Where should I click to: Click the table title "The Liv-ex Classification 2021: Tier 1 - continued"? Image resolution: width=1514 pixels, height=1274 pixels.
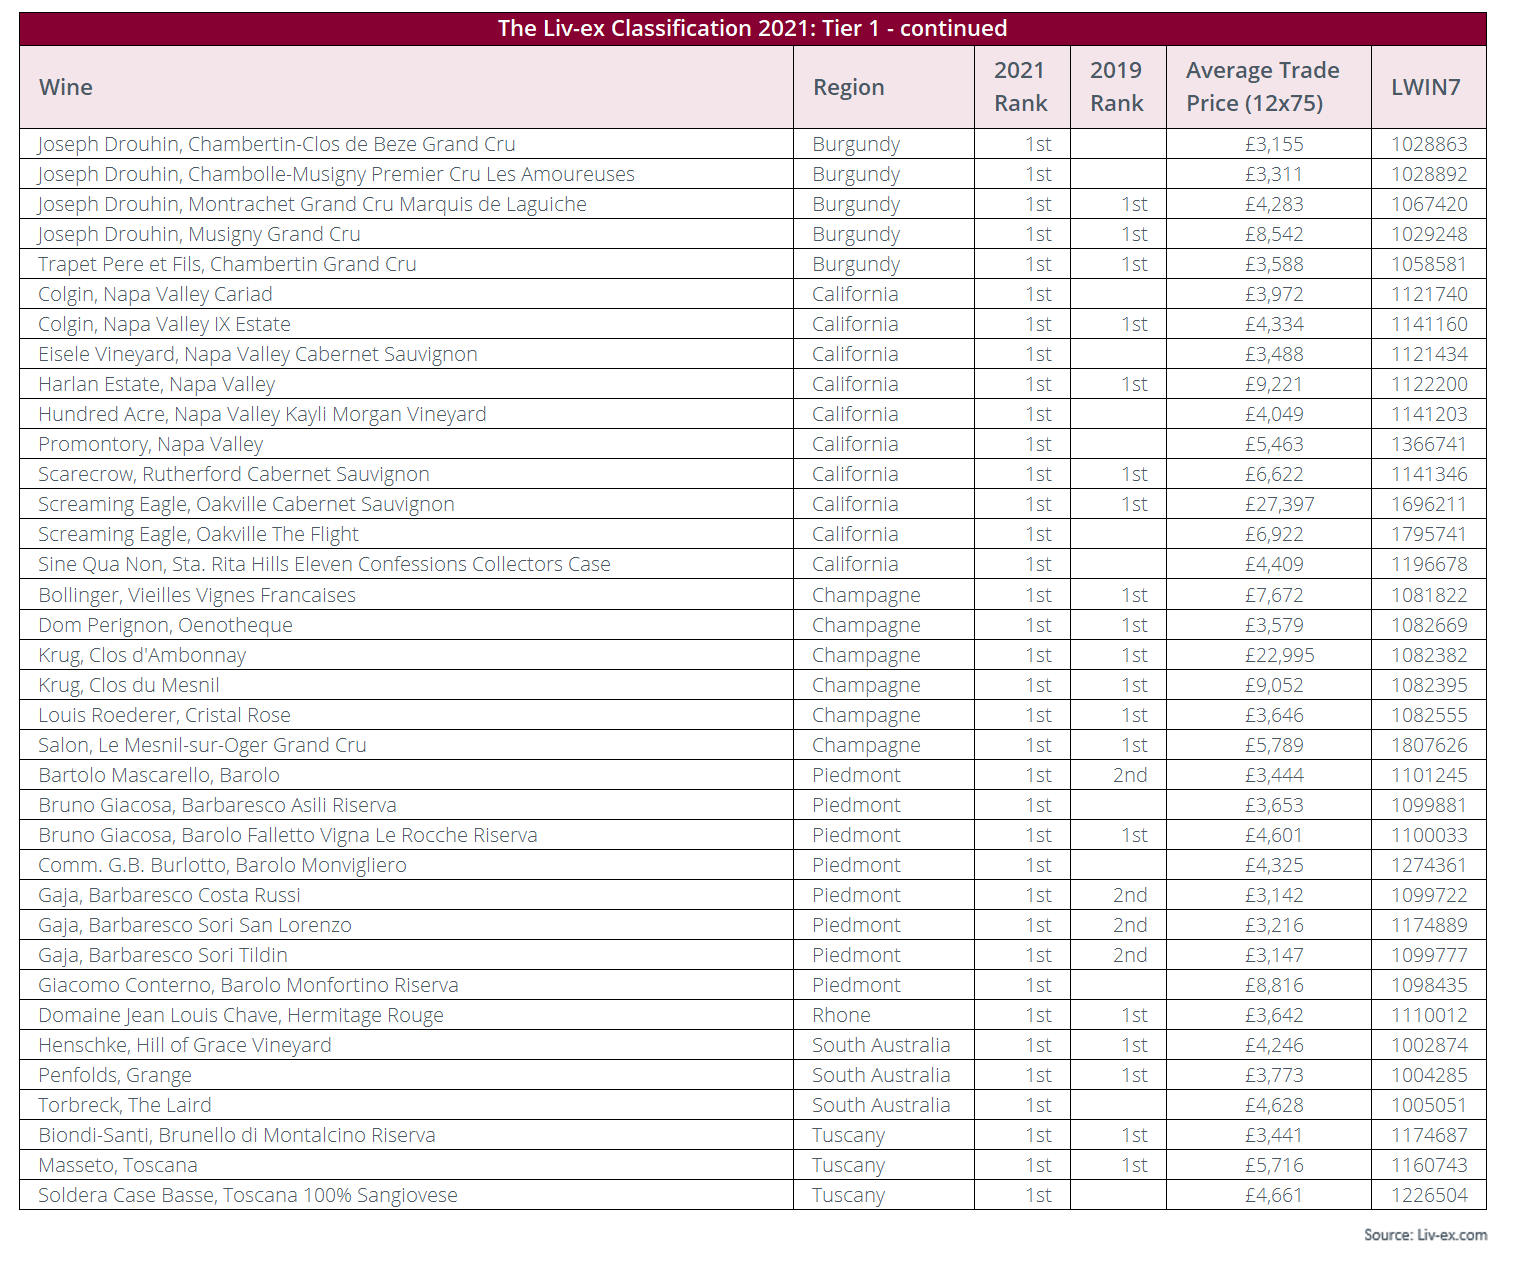[x=752, y=28]
